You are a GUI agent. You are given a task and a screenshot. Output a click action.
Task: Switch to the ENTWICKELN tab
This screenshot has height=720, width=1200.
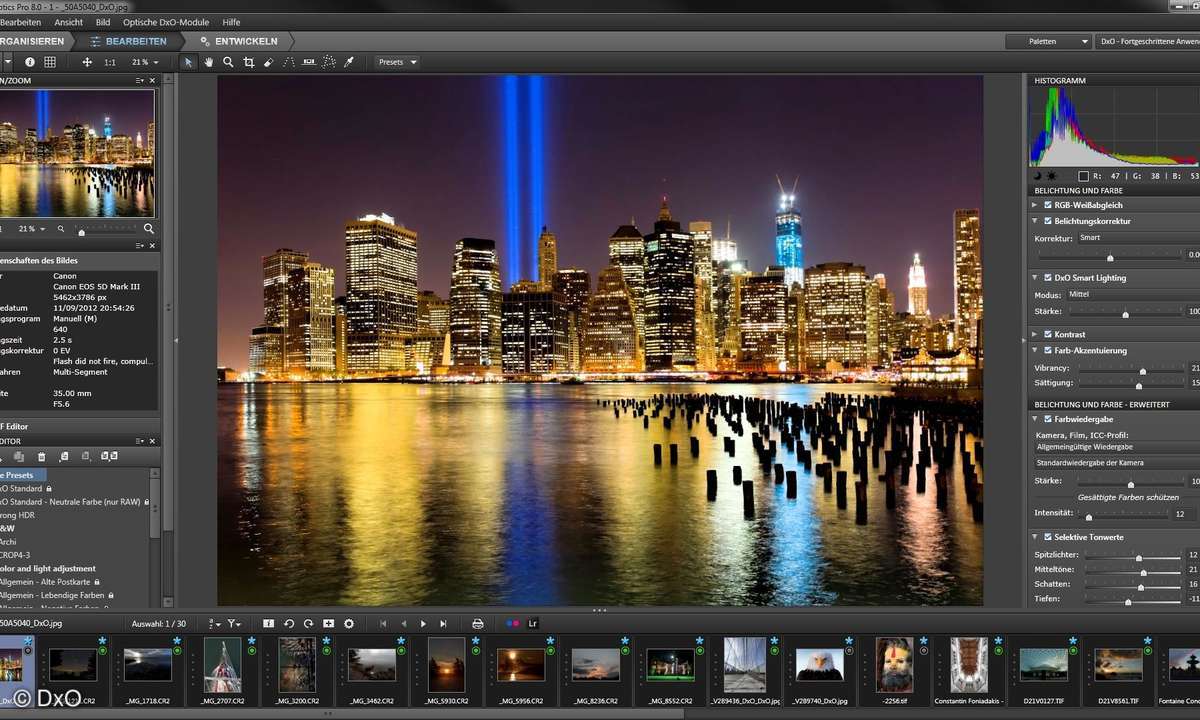(x=239, y=41)
